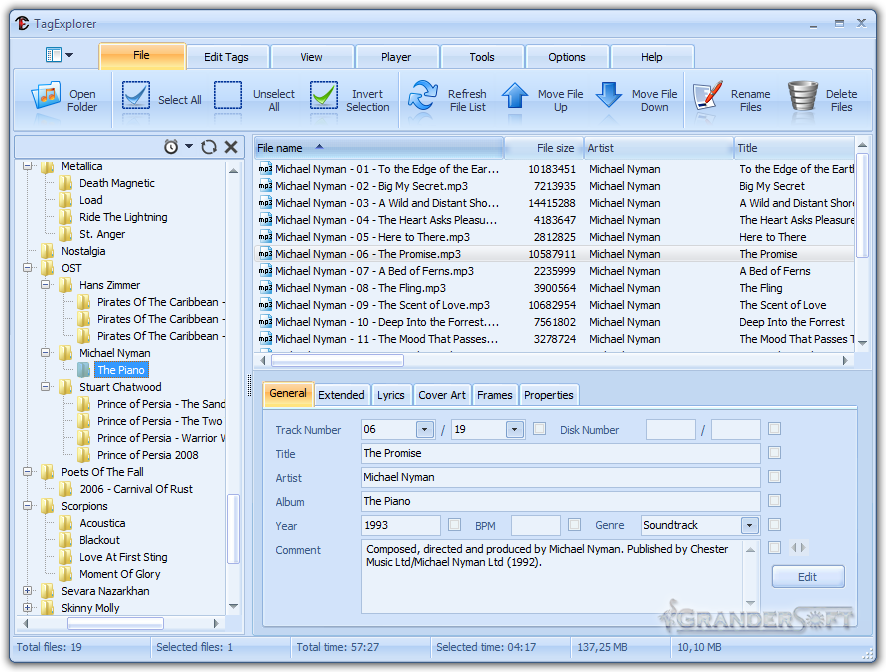Click the Unselect All icon
Image resolution: width=886 pixels, height=672 pixels.
coord(228,98)
